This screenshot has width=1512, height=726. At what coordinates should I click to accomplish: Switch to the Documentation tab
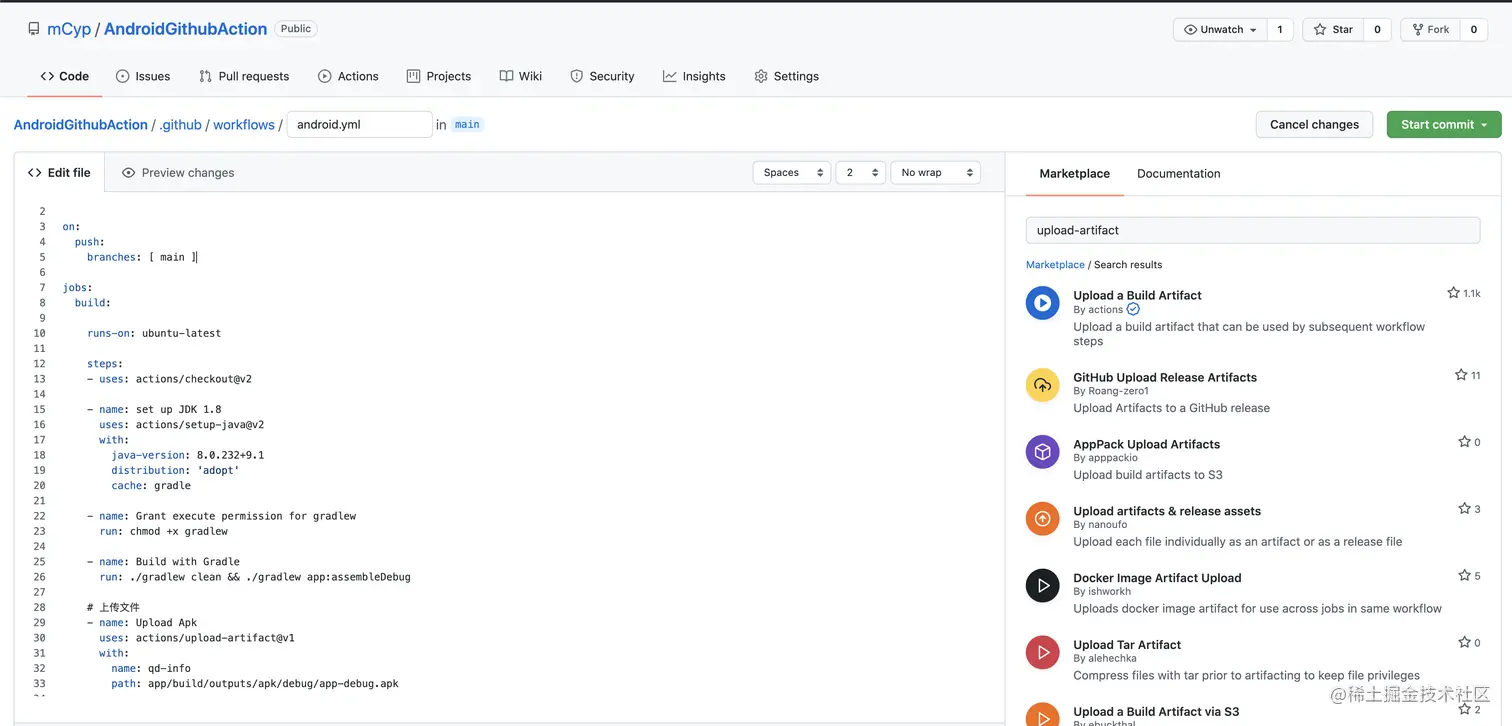[x=1178, y=173]
